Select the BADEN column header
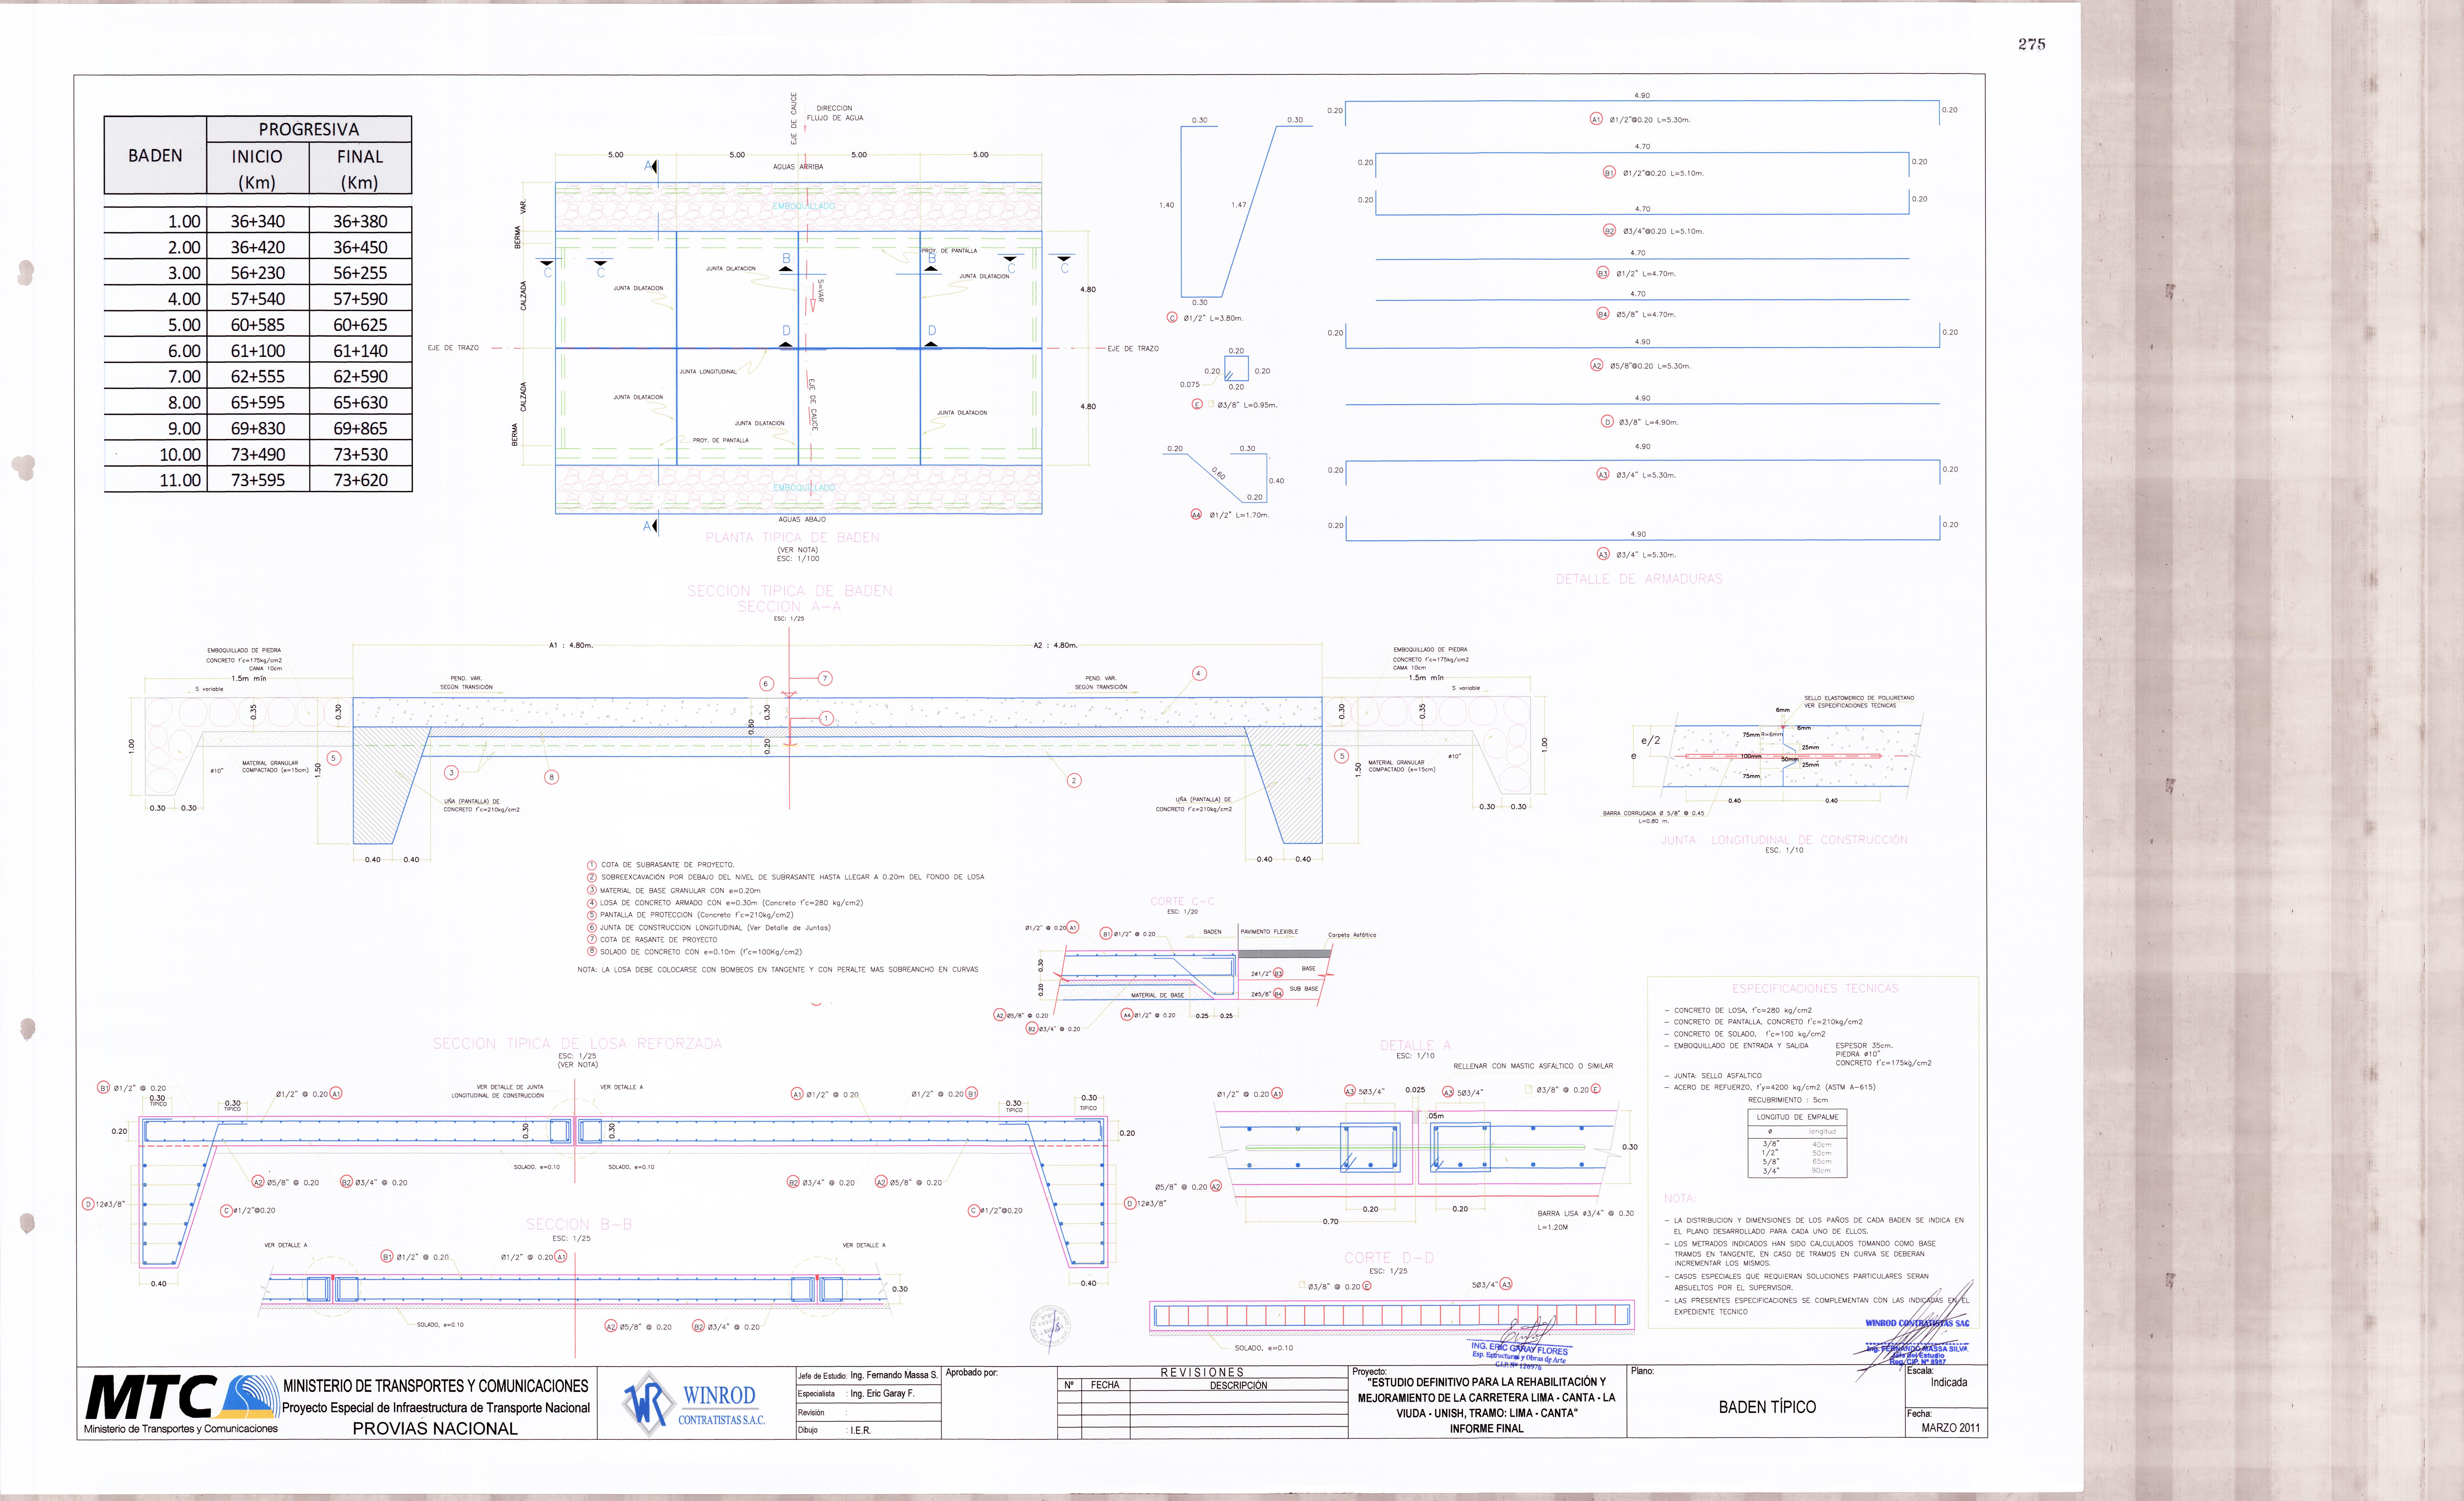2464x1501 pixels. coord(155,155)
